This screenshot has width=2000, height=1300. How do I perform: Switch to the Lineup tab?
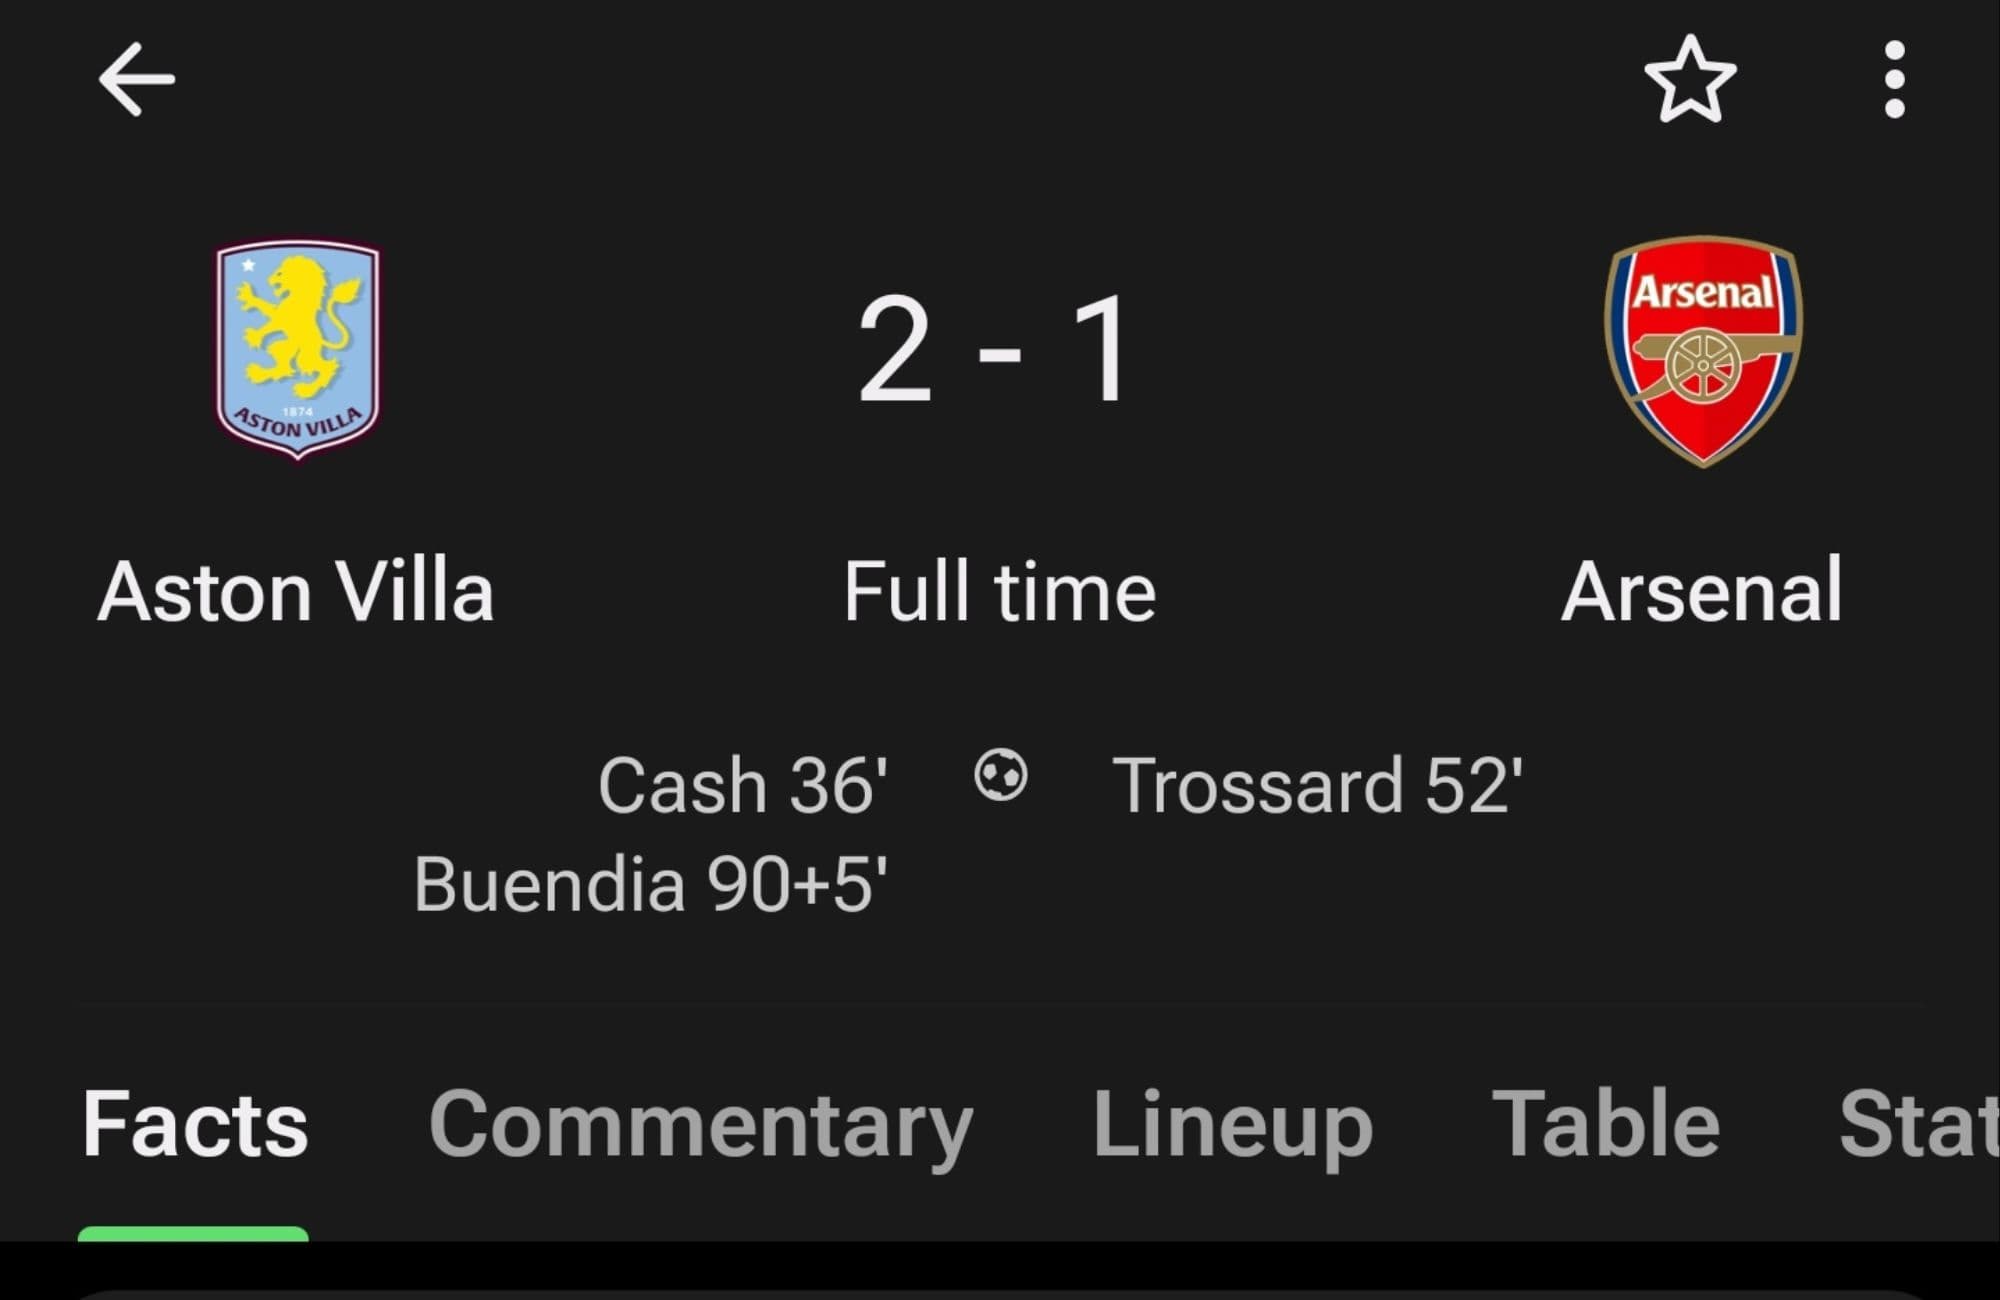[x=1232, y=1125]
